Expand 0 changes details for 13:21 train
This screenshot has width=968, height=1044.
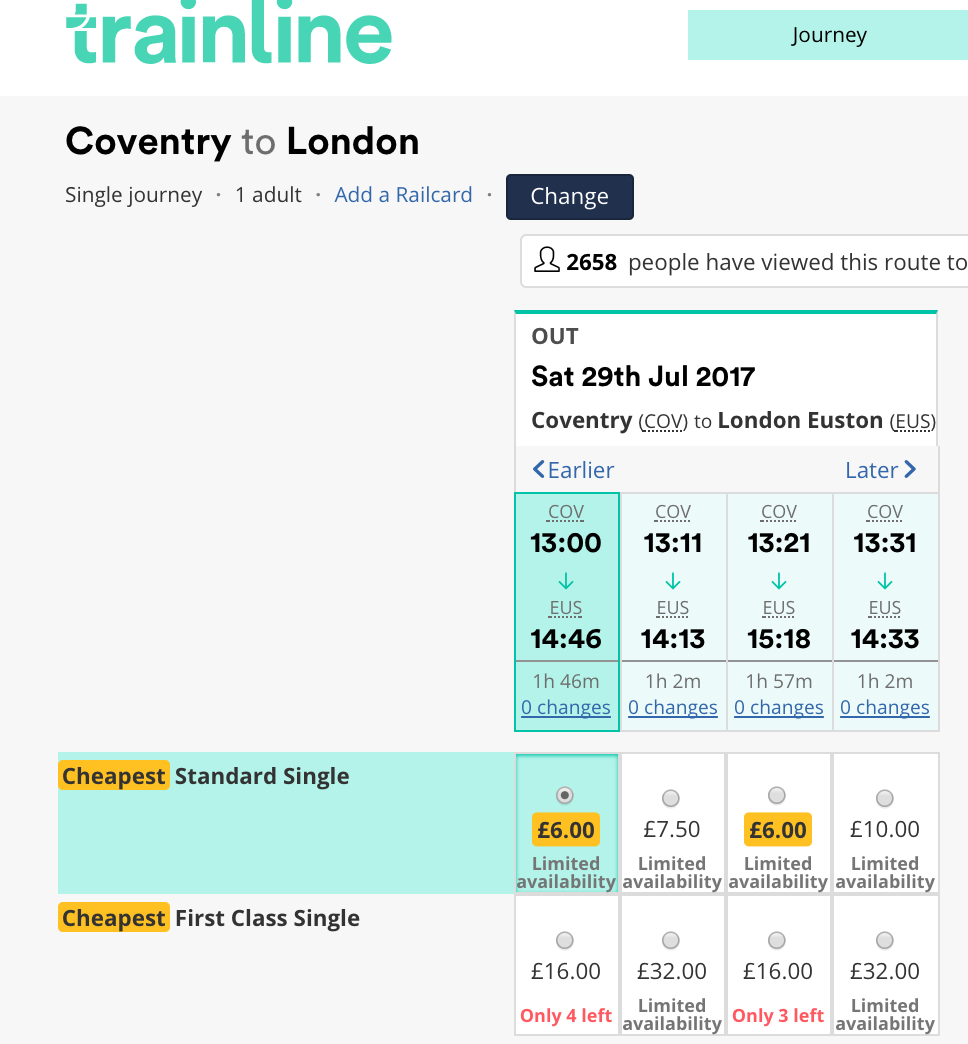779,707
